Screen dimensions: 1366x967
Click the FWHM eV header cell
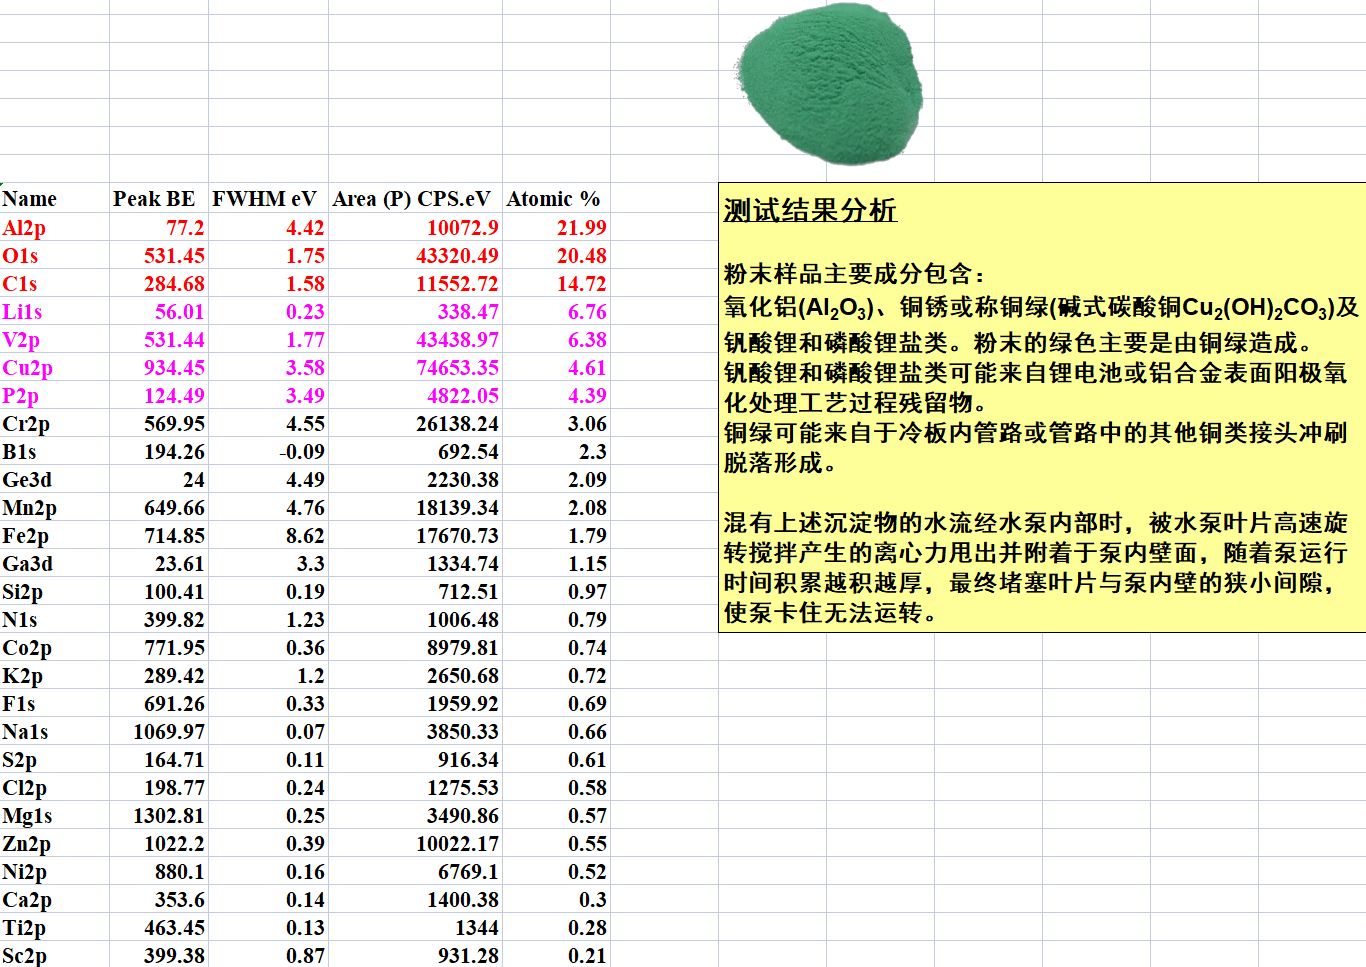[265, 199]
